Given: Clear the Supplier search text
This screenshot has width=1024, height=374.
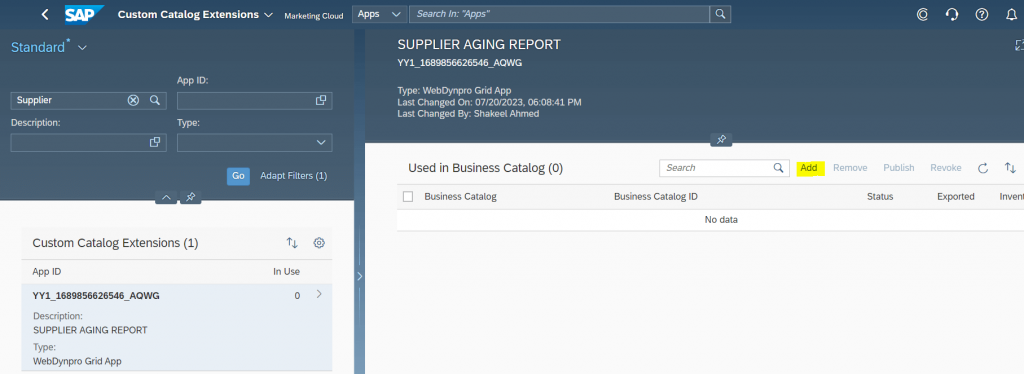Looking at the screenshot, I should tap(133, 101).
